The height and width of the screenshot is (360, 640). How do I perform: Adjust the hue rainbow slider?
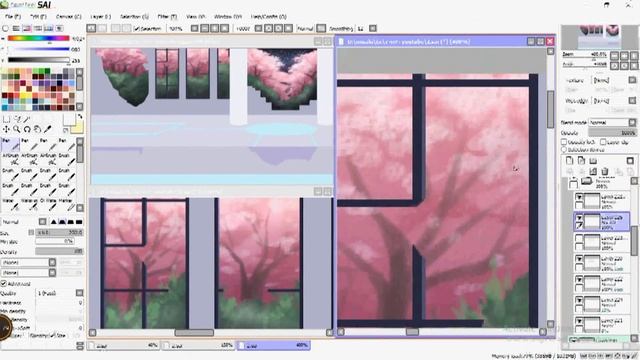(x=38, y=38)
